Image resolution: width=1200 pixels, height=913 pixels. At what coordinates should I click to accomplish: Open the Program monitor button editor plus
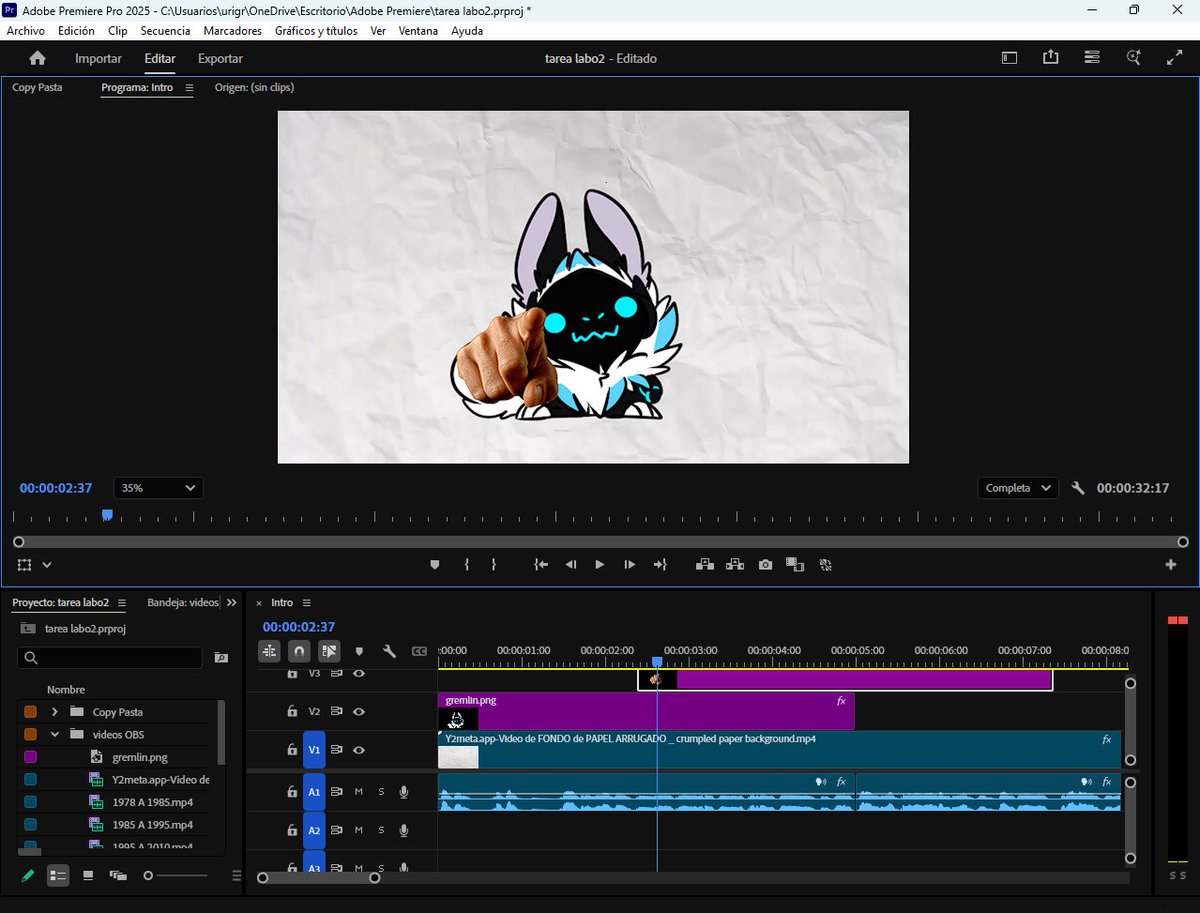(x=1171, y=565)
